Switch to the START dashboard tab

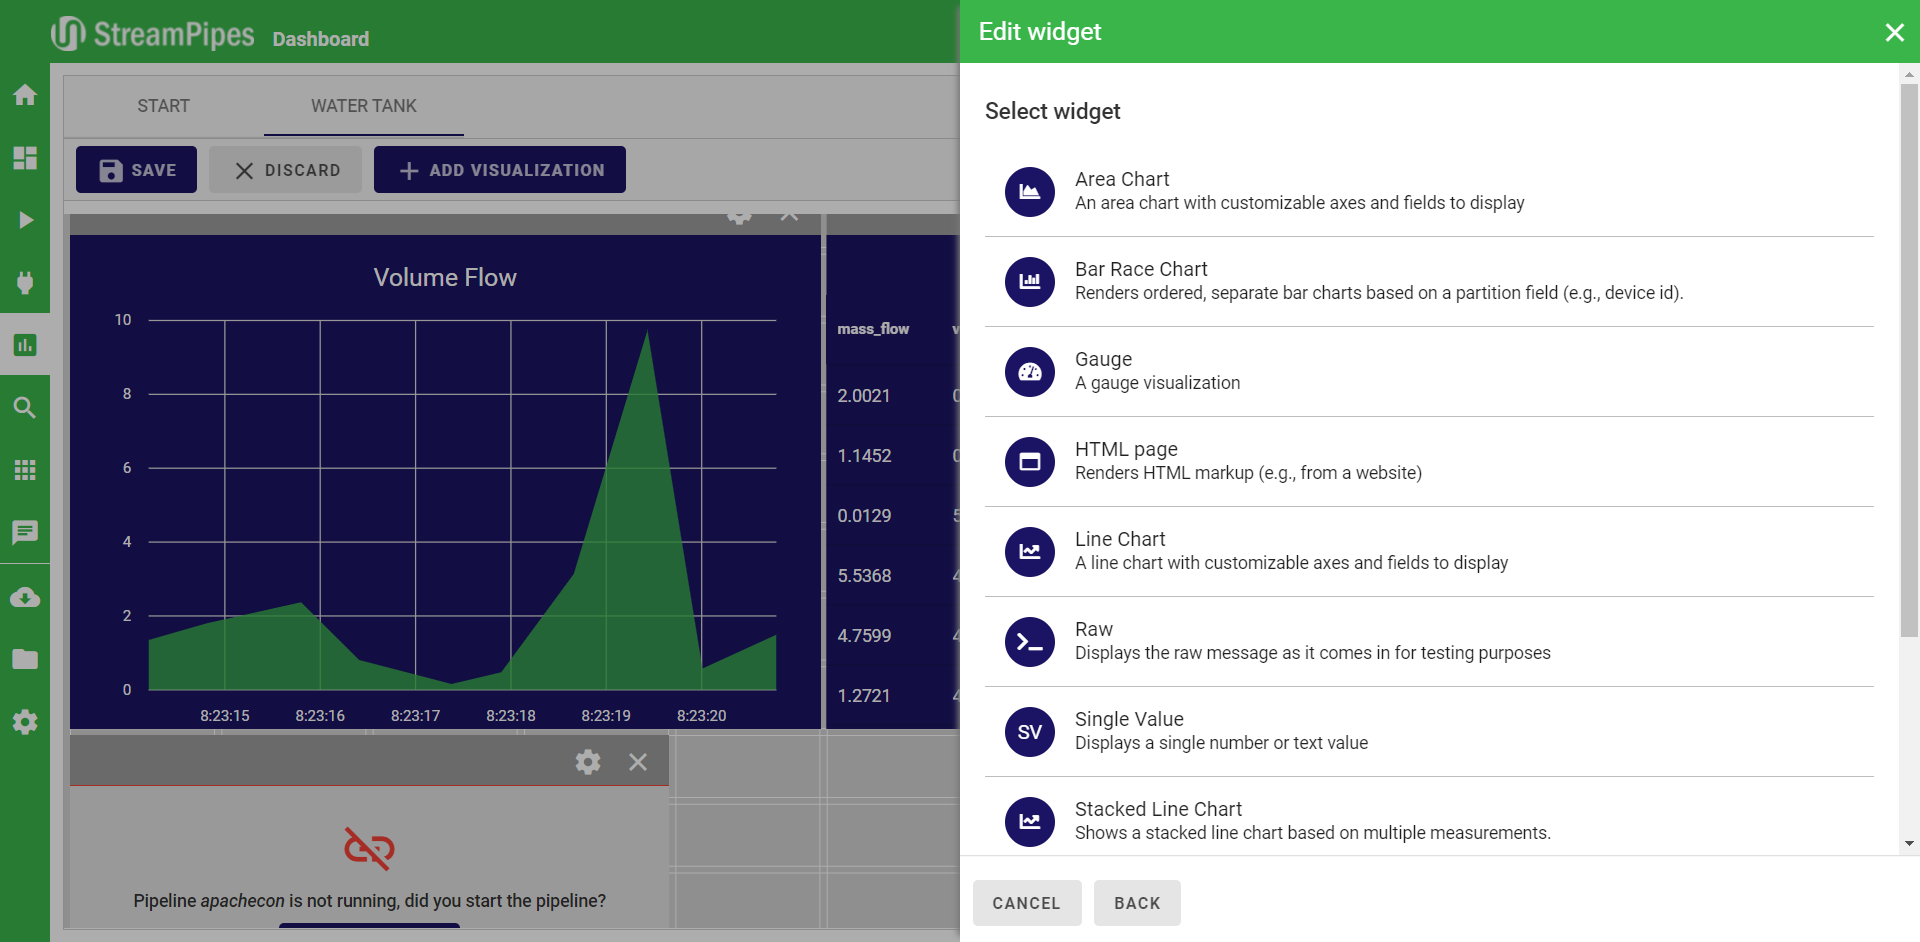[163, 106]
